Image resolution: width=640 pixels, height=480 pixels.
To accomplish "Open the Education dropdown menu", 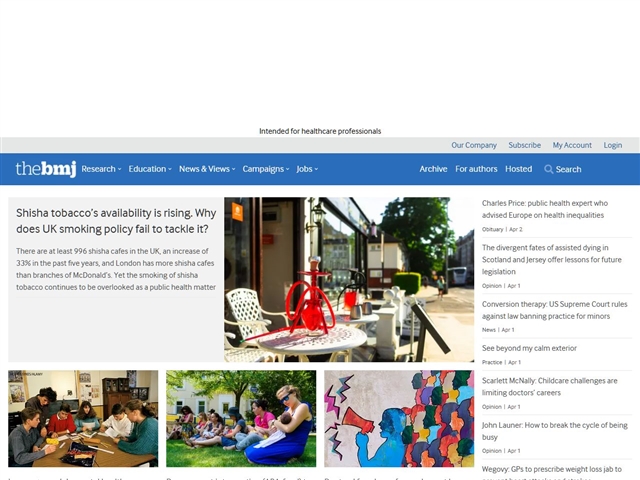I will tap(150, 169).
